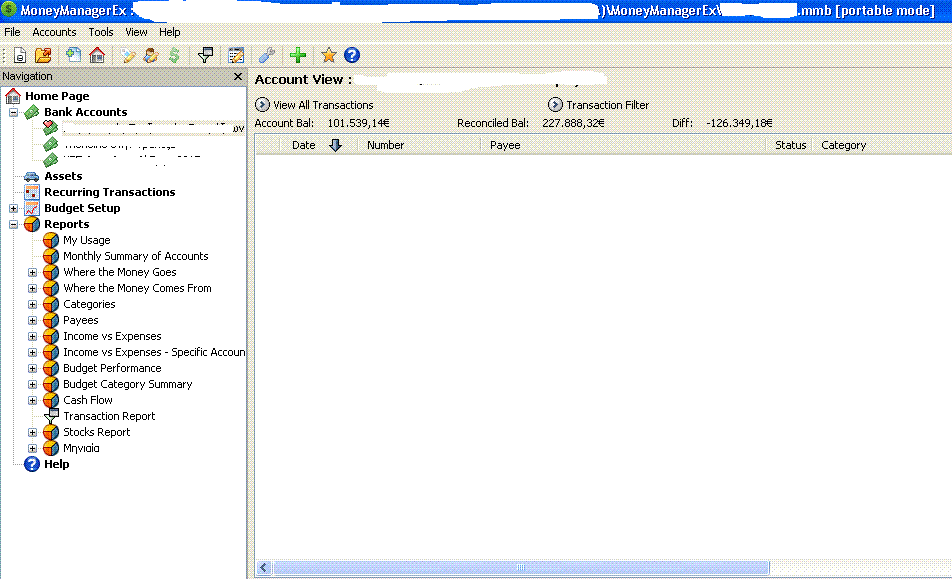Collapse the Bank Accounts tree node

(13, 112)
